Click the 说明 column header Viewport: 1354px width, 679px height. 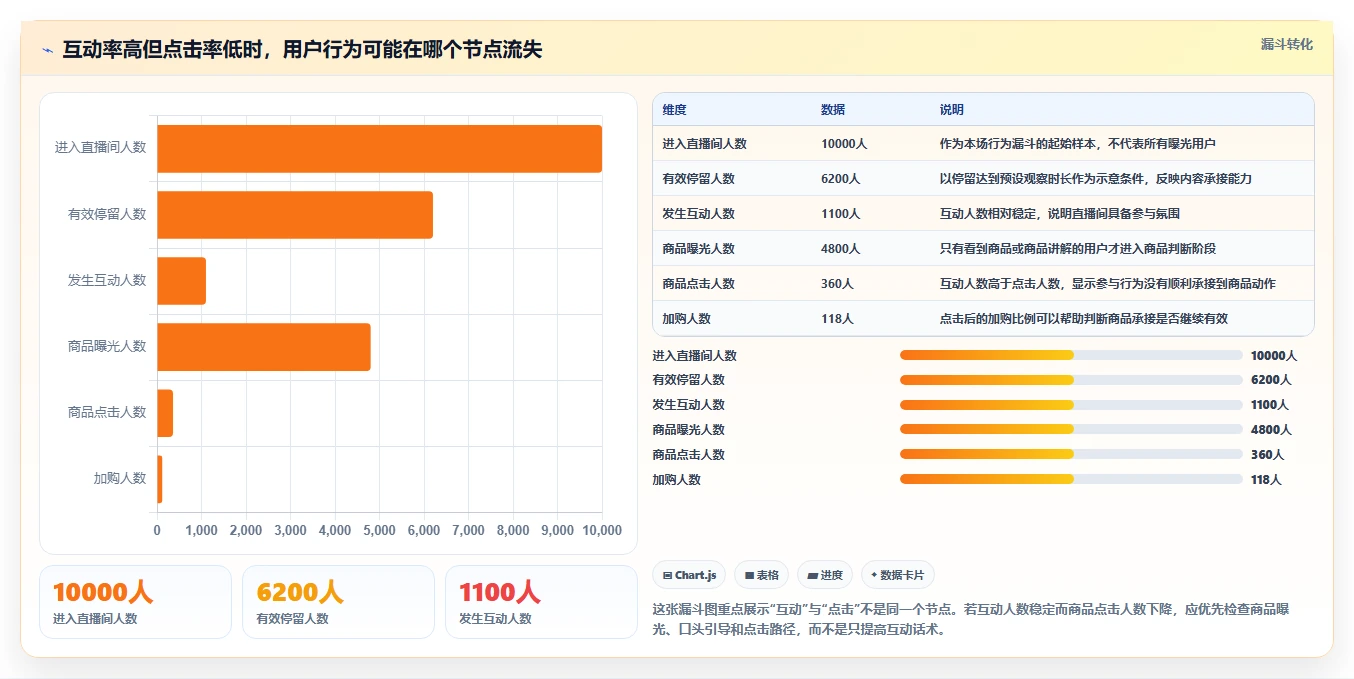(x=952, y=109)
